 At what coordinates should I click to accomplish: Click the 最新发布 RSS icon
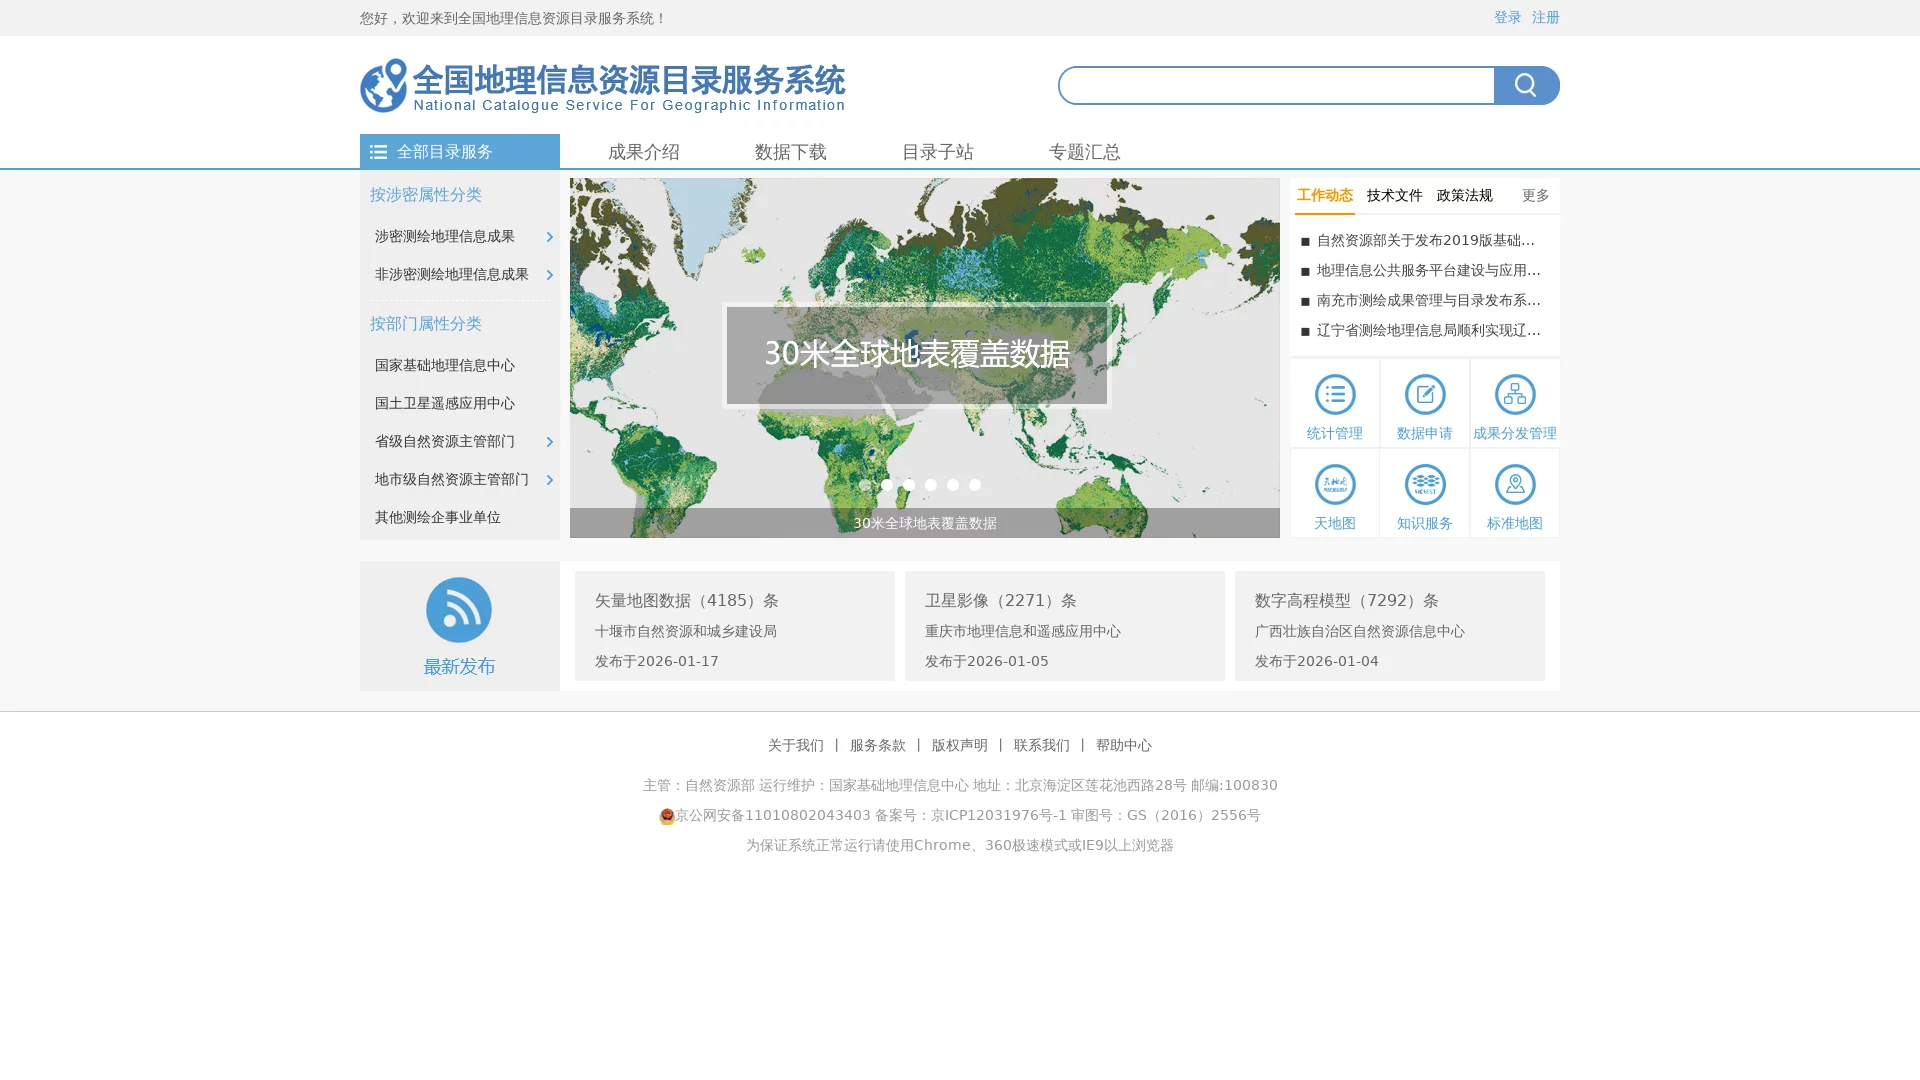[x=459, y=609]
